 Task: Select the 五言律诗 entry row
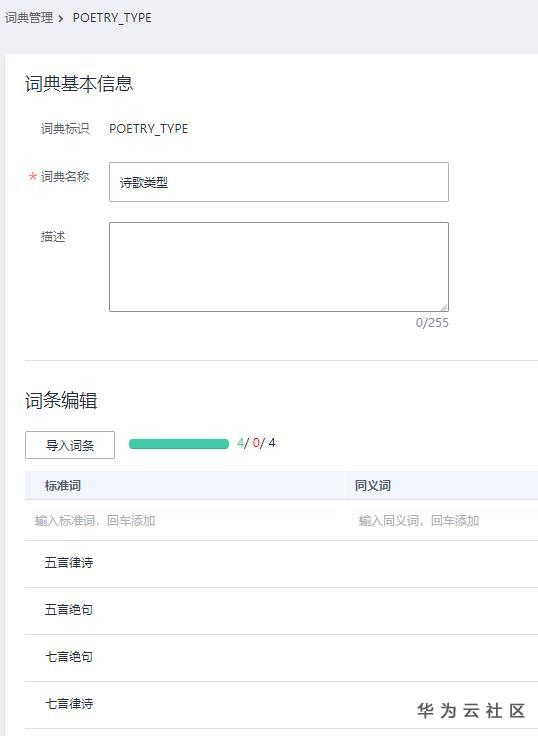tap(281, 563)
